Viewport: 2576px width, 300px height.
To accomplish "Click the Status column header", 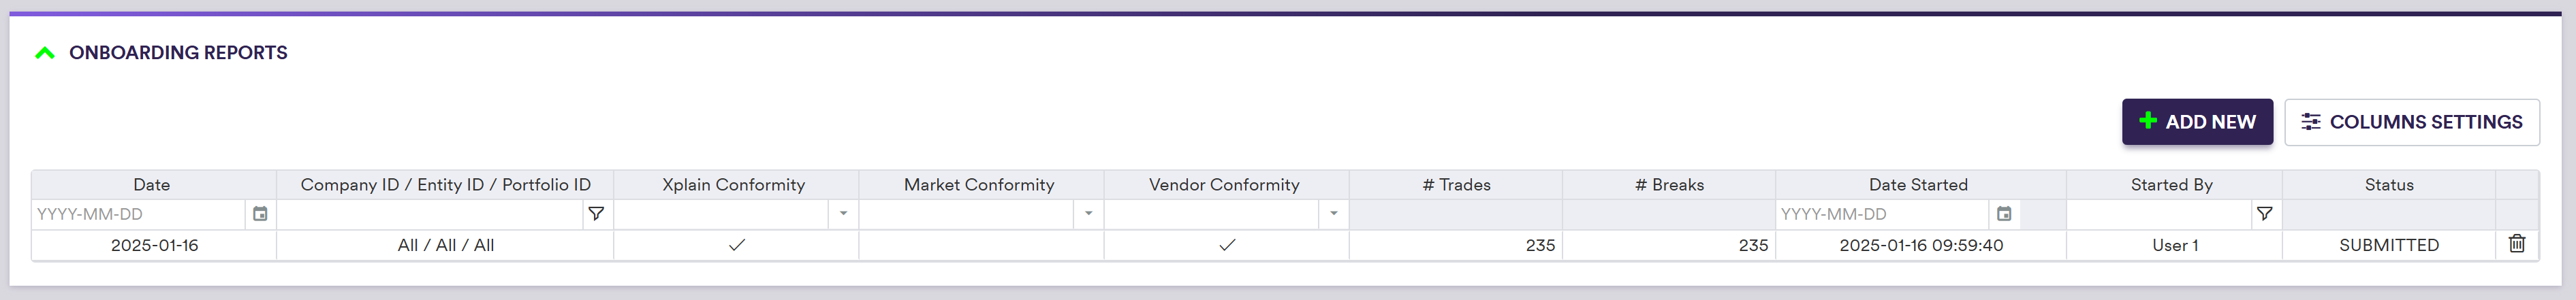I will [2388, 185].
